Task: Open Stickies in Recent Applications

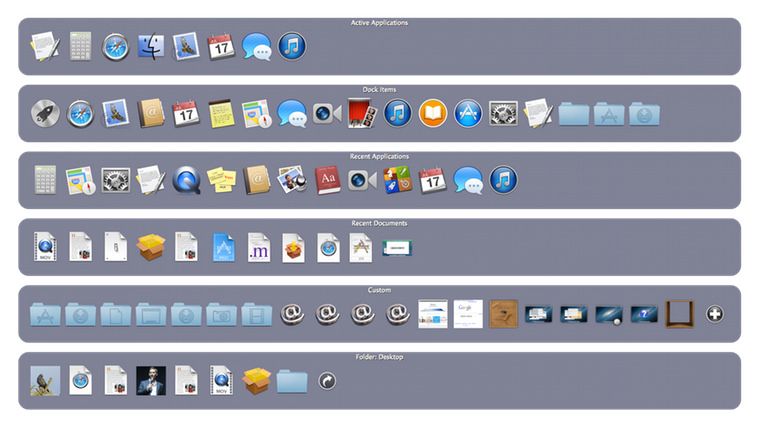Action: (x=221, y=180)
